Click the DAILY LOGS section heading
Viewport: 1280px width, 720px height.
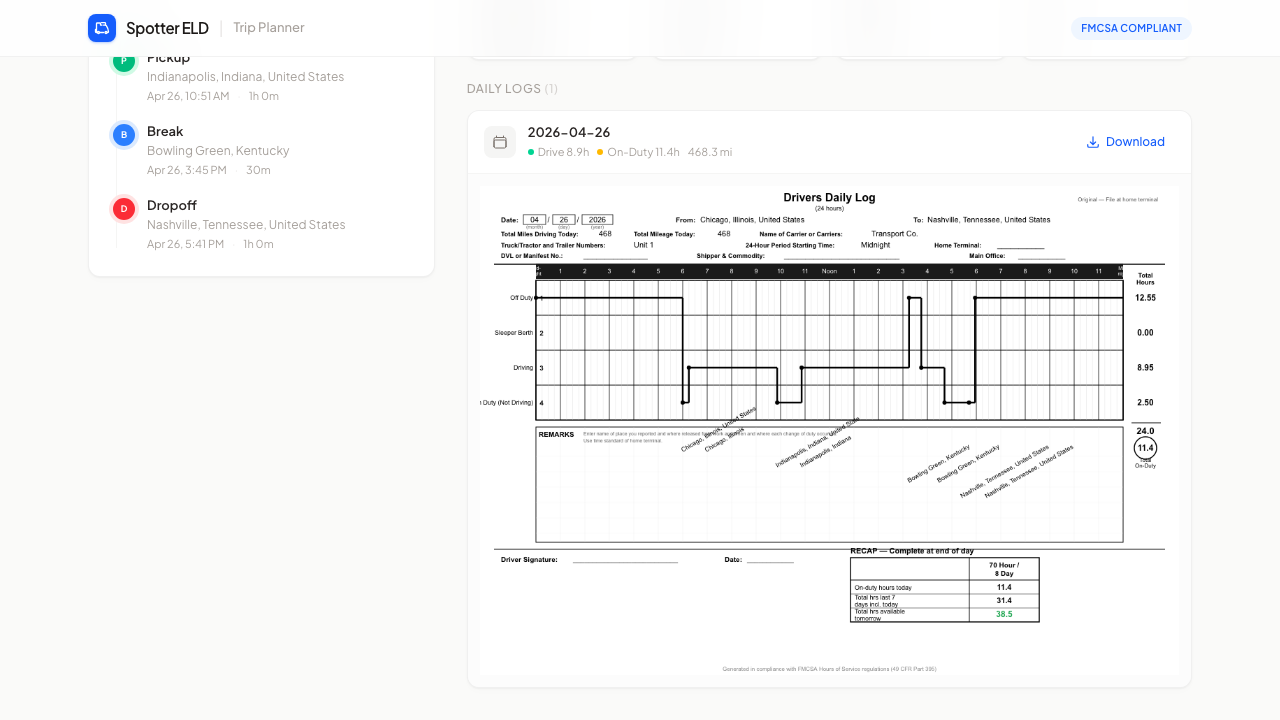point(512,89)
